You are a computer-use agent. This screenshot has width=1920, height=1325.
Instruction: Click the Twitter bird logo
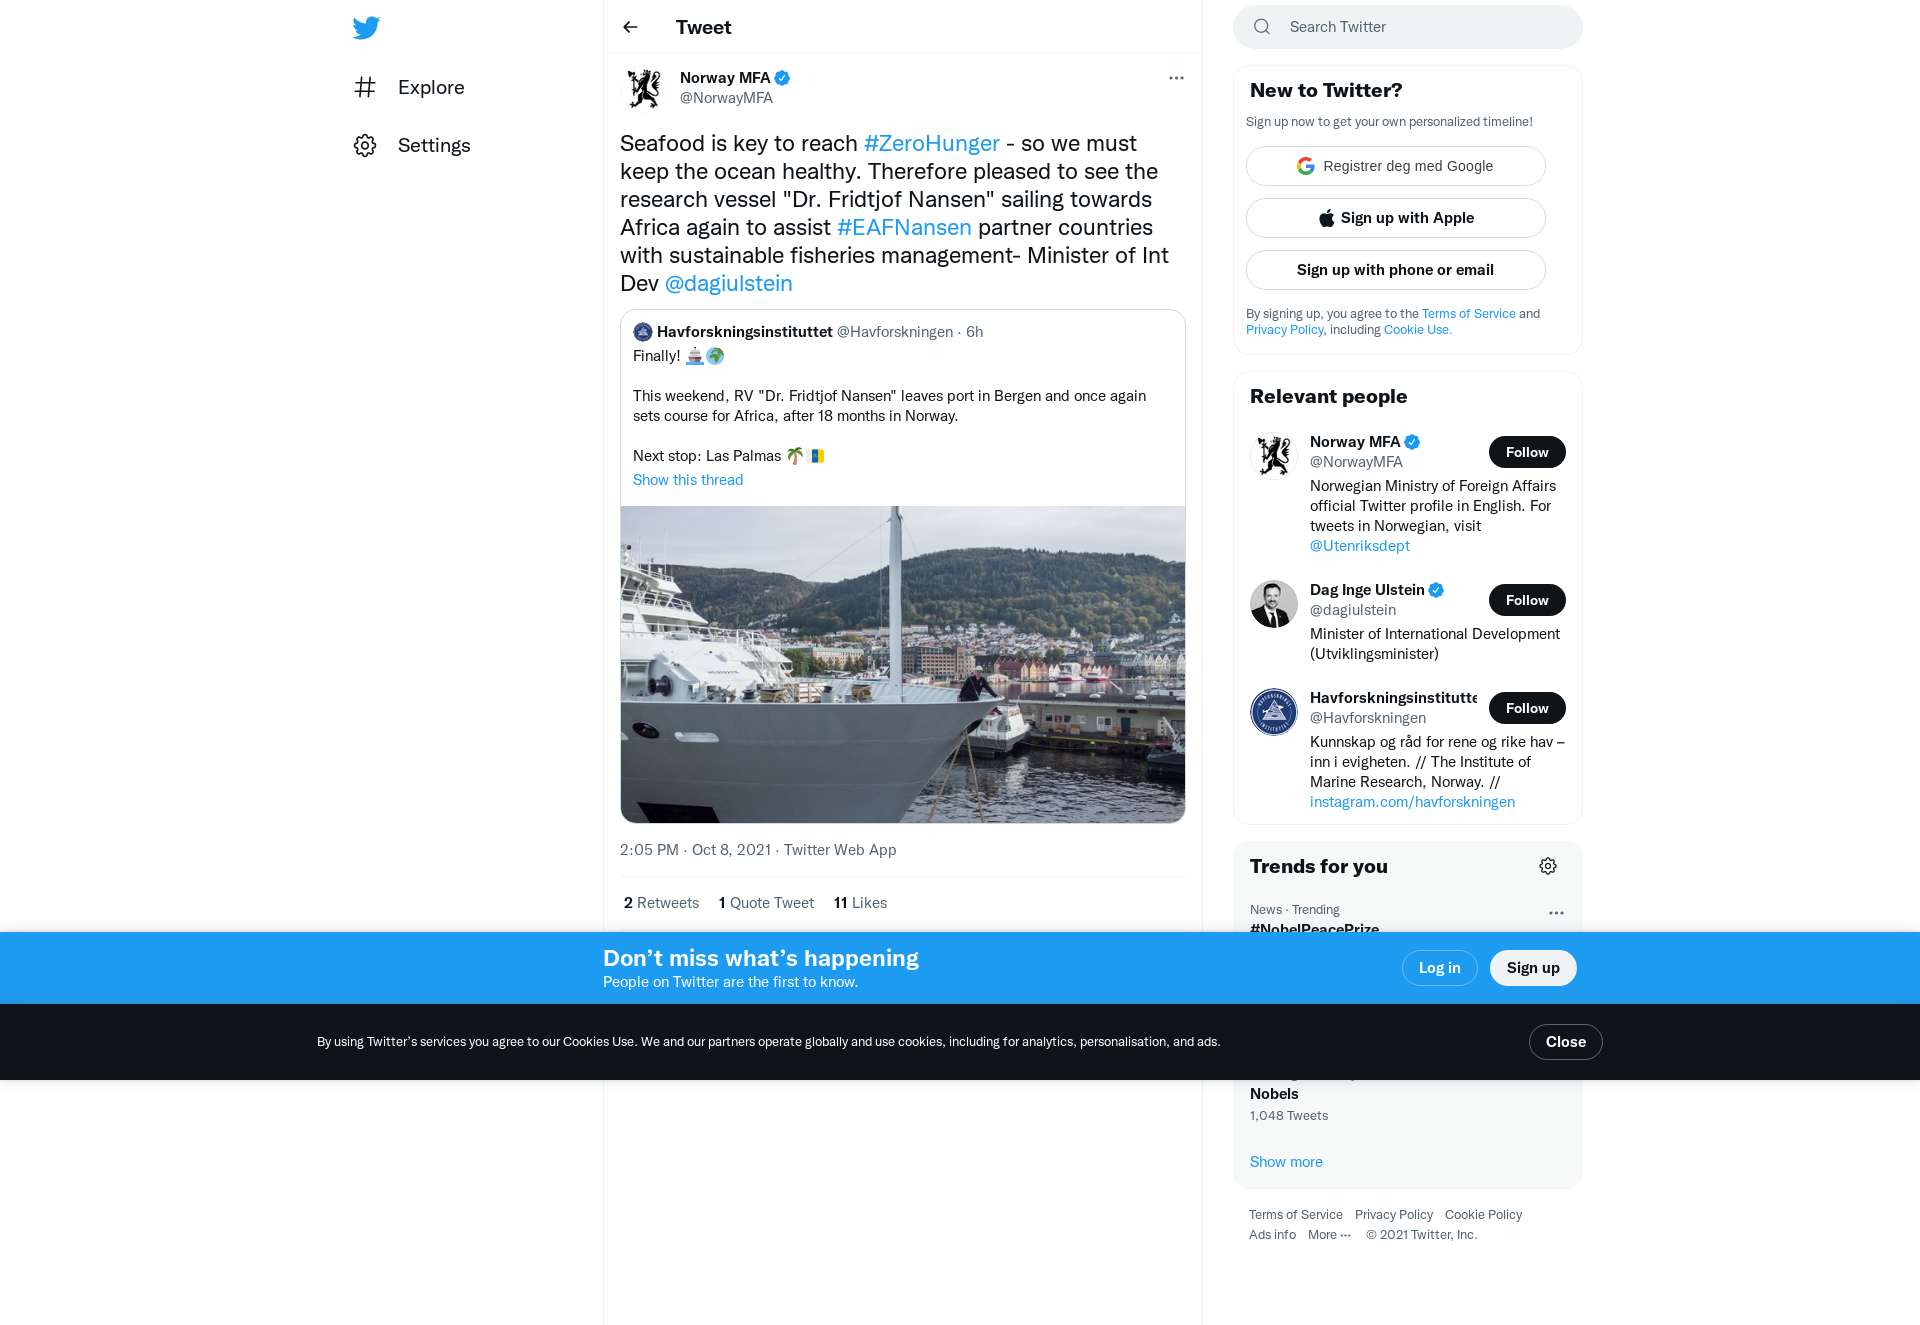pos(366,28)
